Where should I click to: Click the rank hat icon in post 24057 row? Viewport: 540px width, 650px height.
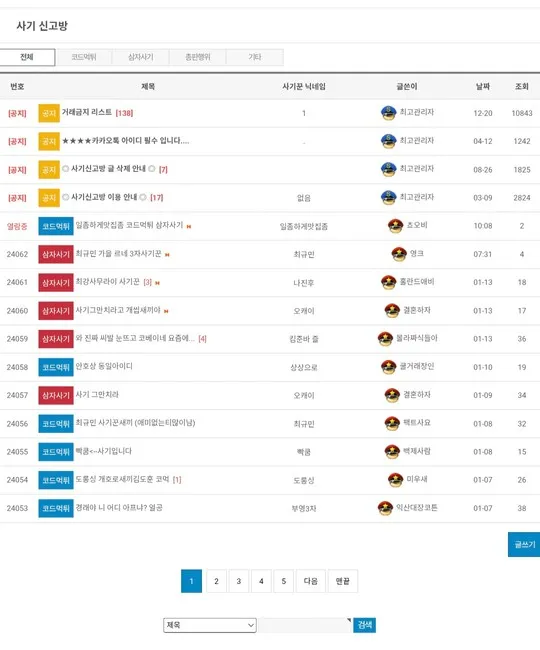coord(392,395)
